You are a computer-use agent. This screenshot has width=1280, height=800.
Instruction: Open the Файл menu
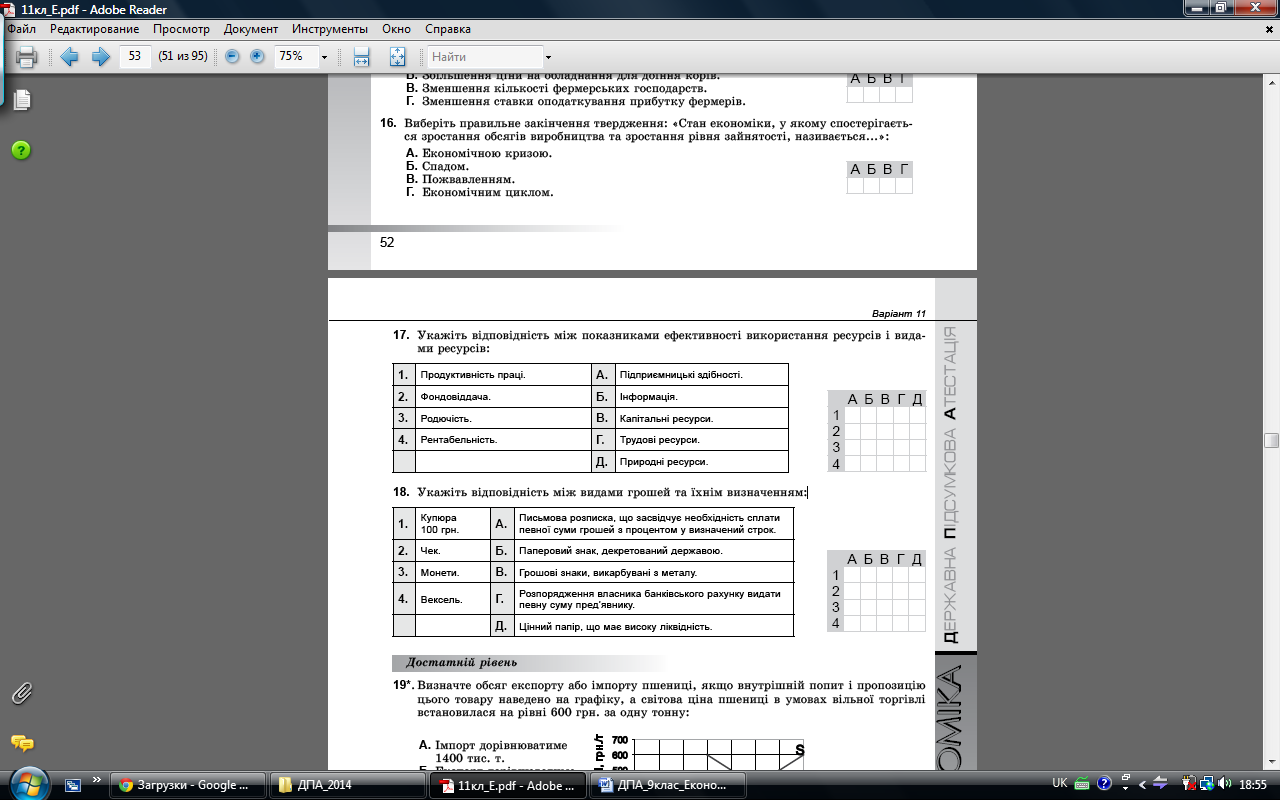pos(21,29)
